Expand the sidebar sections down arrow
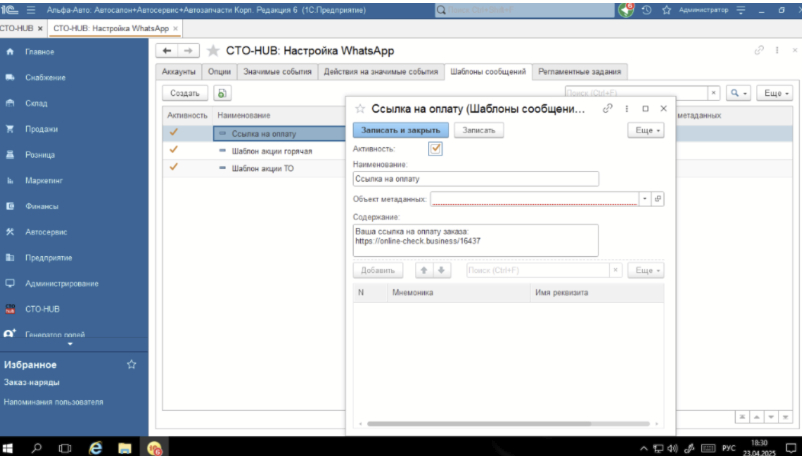 pyautogui.click(x=70, y=344)
